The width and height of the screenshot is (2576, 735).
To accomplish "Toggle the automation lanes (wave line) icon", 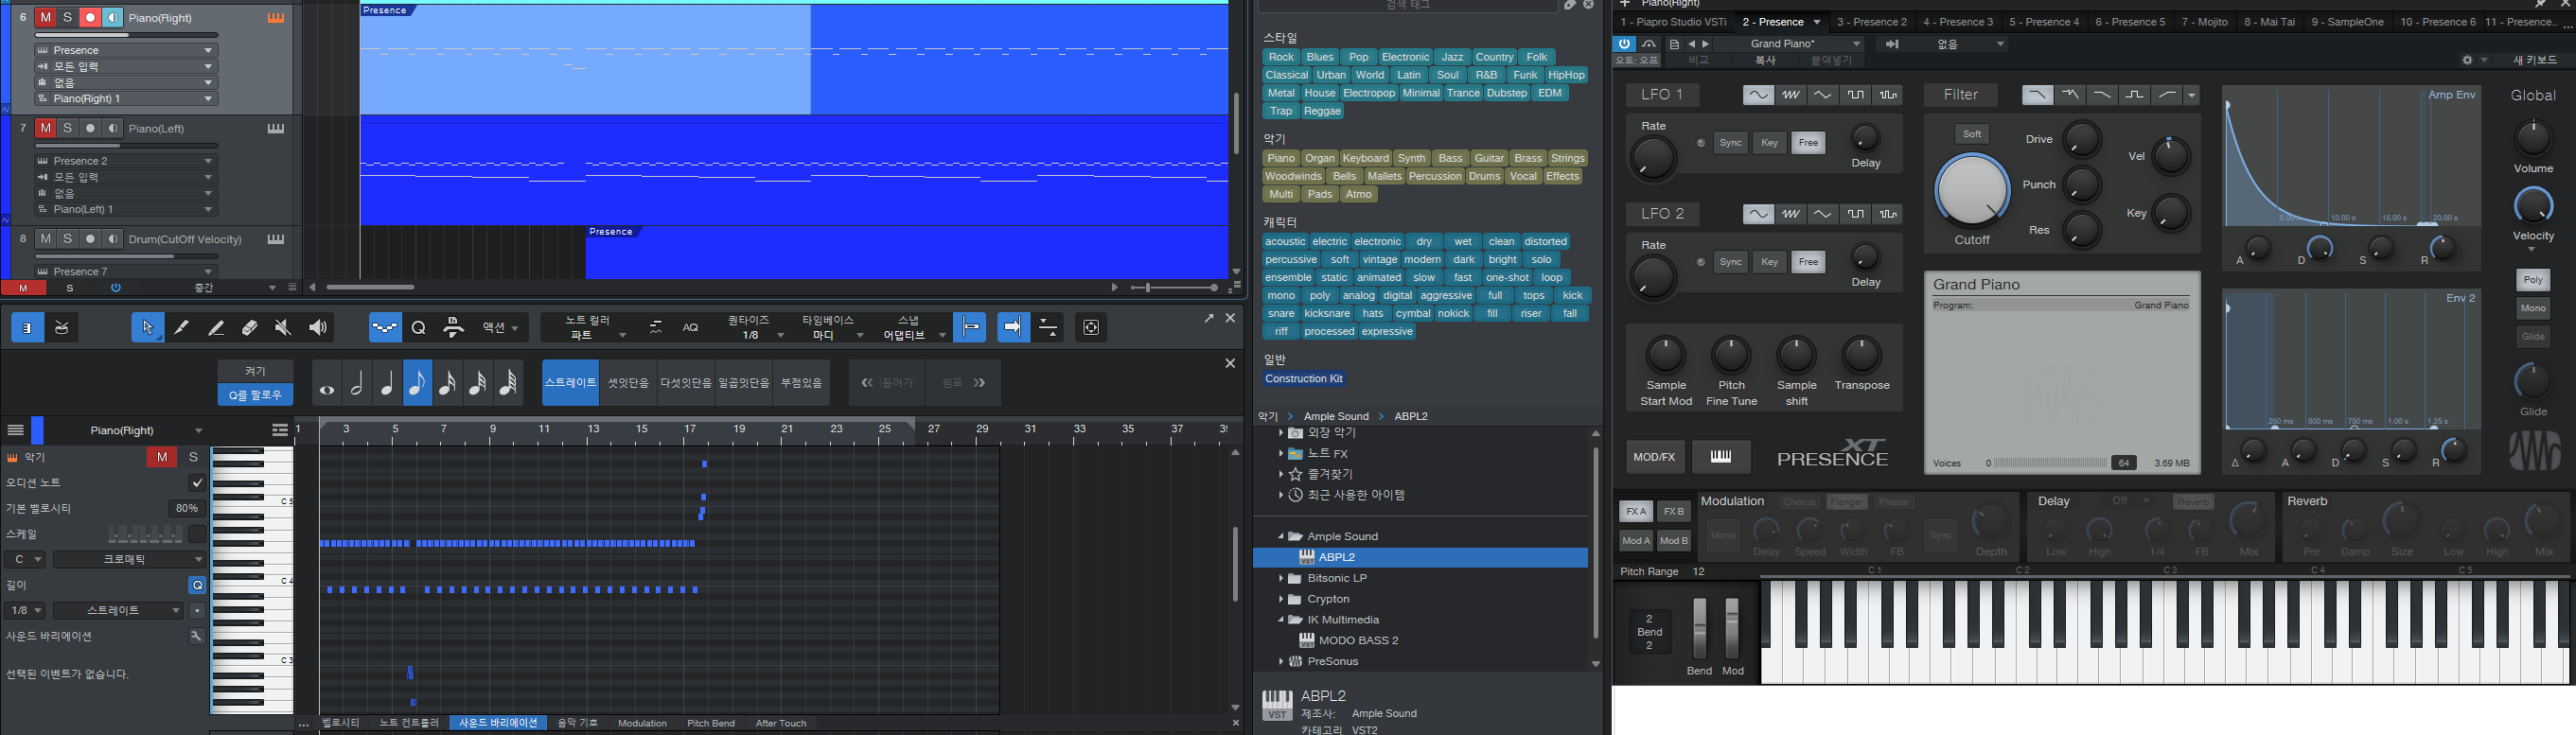I will [x=385, y=327].
